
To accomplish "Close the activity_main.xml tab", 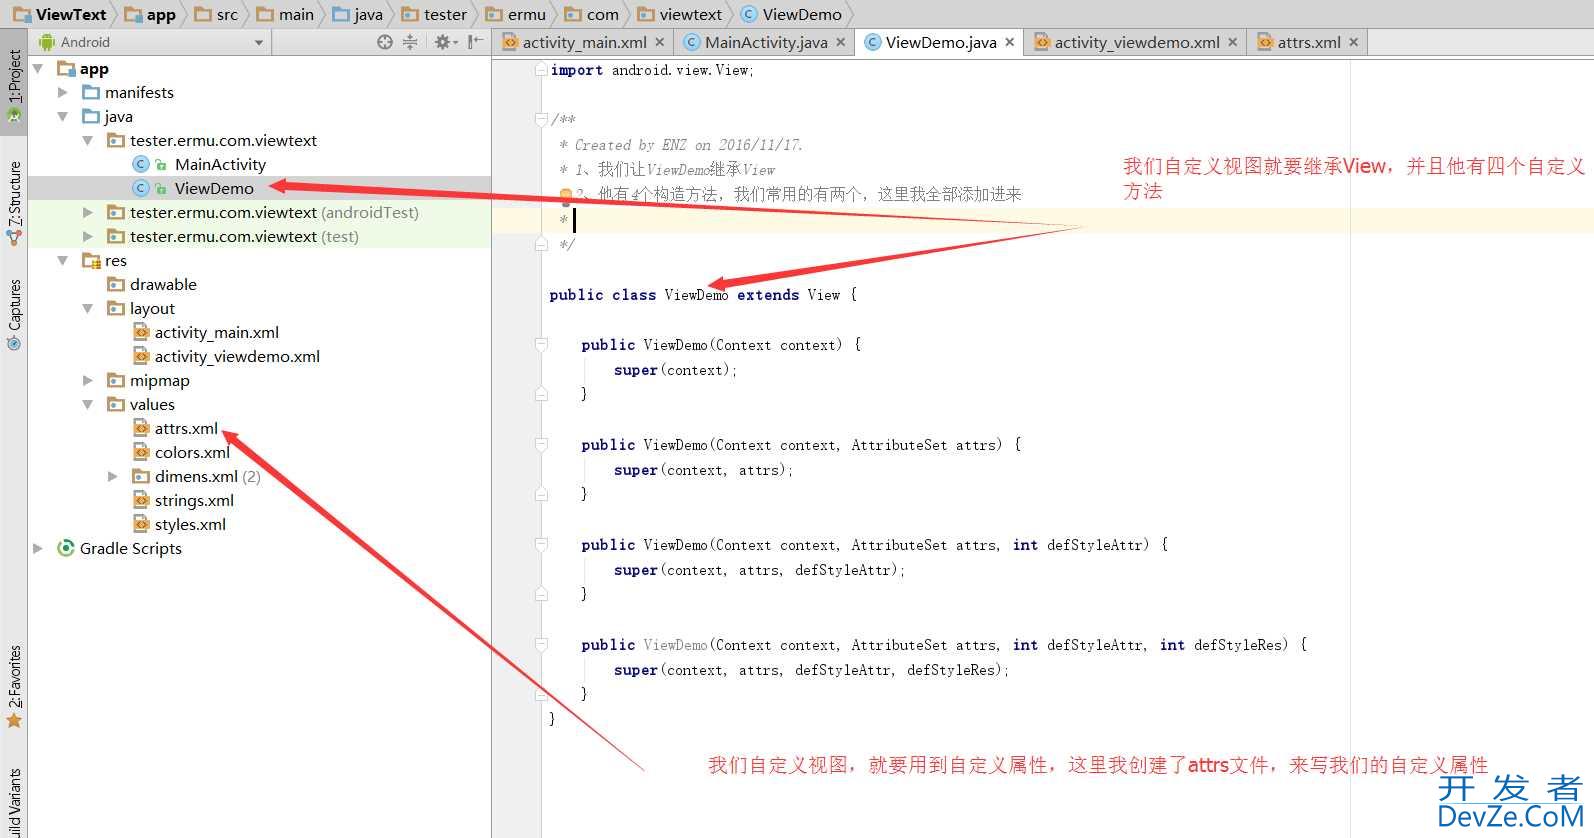I will coord(659,42).
